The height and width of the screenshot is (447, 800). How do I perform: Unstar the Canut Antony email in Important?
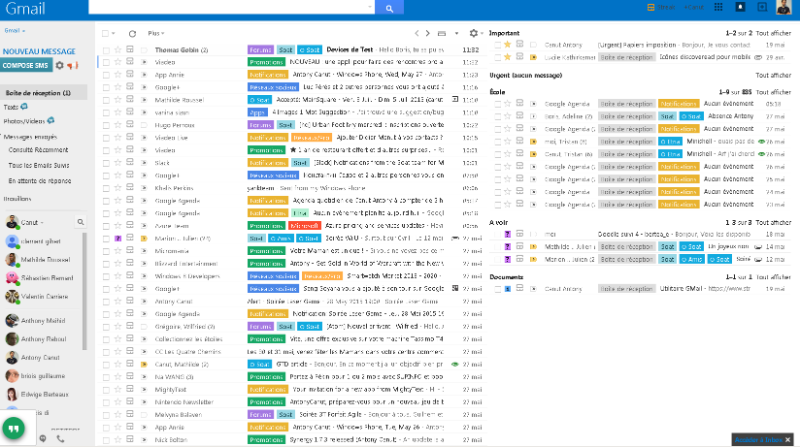(507, 44)
